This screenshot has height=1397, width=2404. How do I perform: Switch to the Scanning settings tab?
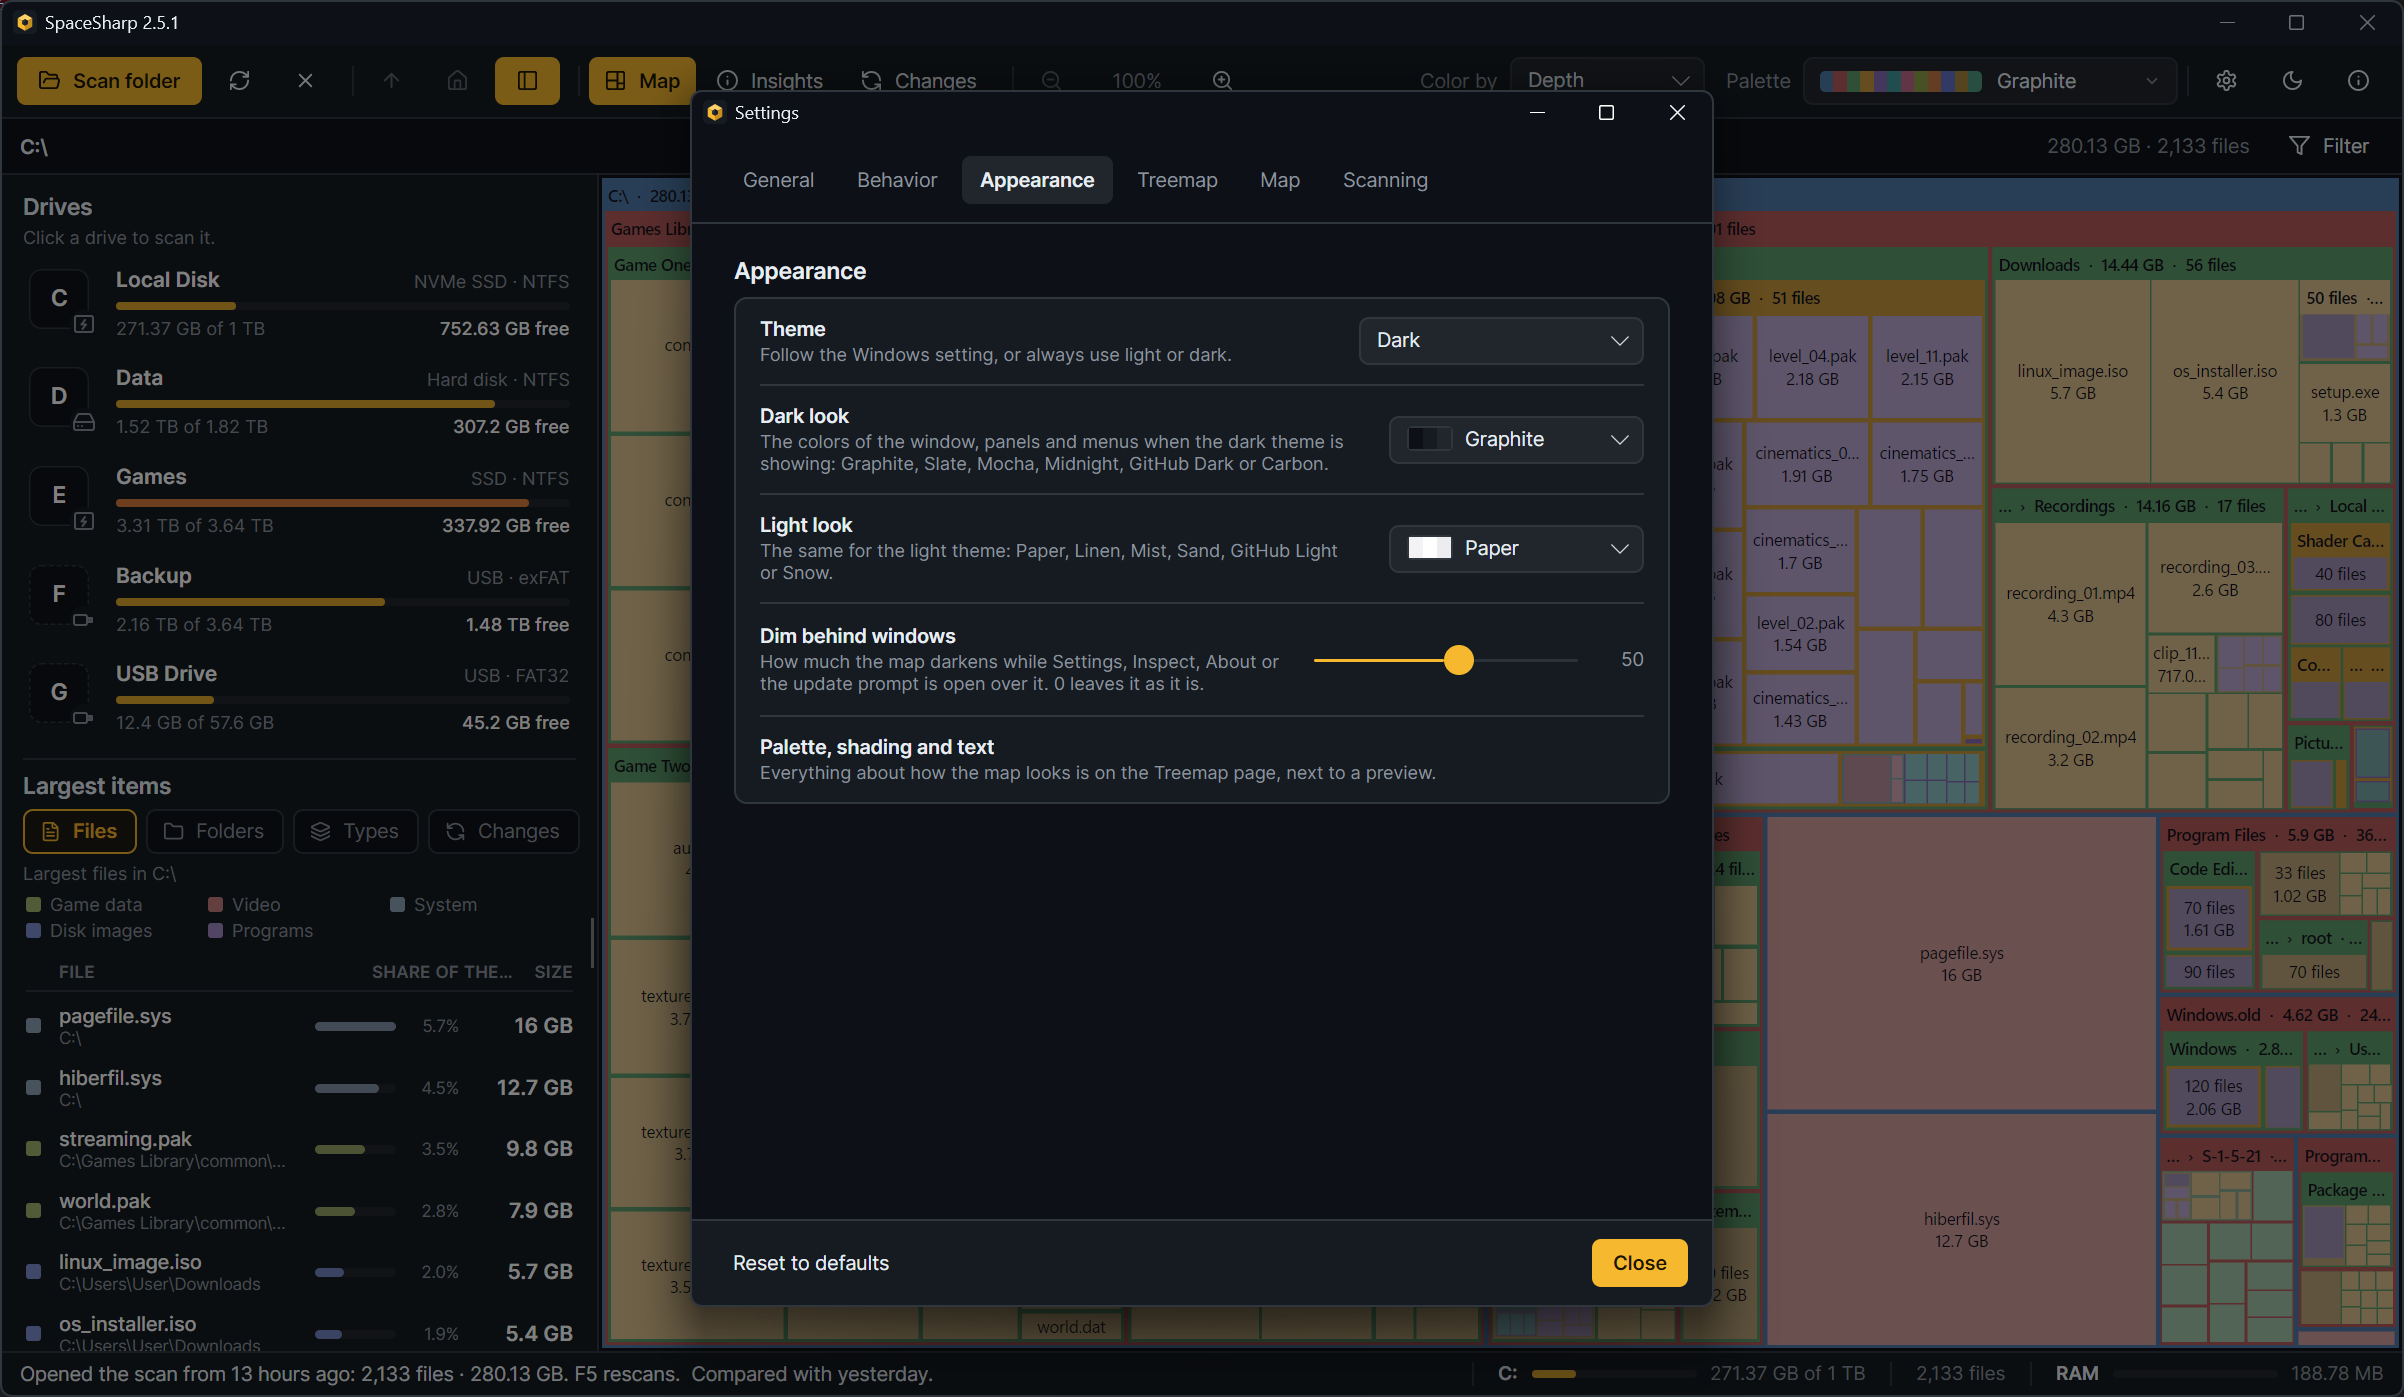1385,181
